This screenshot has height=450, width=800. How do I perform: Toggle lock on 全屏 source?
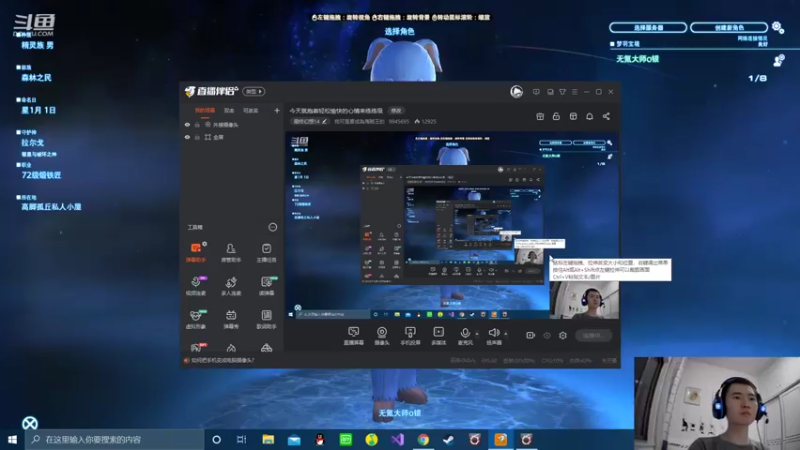[197, 137]
